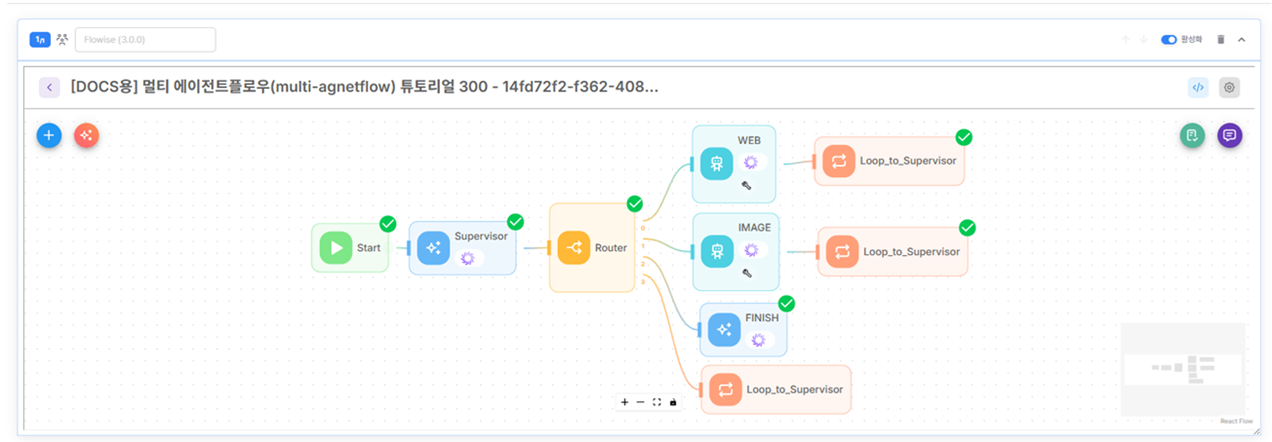Click the move-section-down arrow
Viewport: 1272px width, 442px height.
1143,39
